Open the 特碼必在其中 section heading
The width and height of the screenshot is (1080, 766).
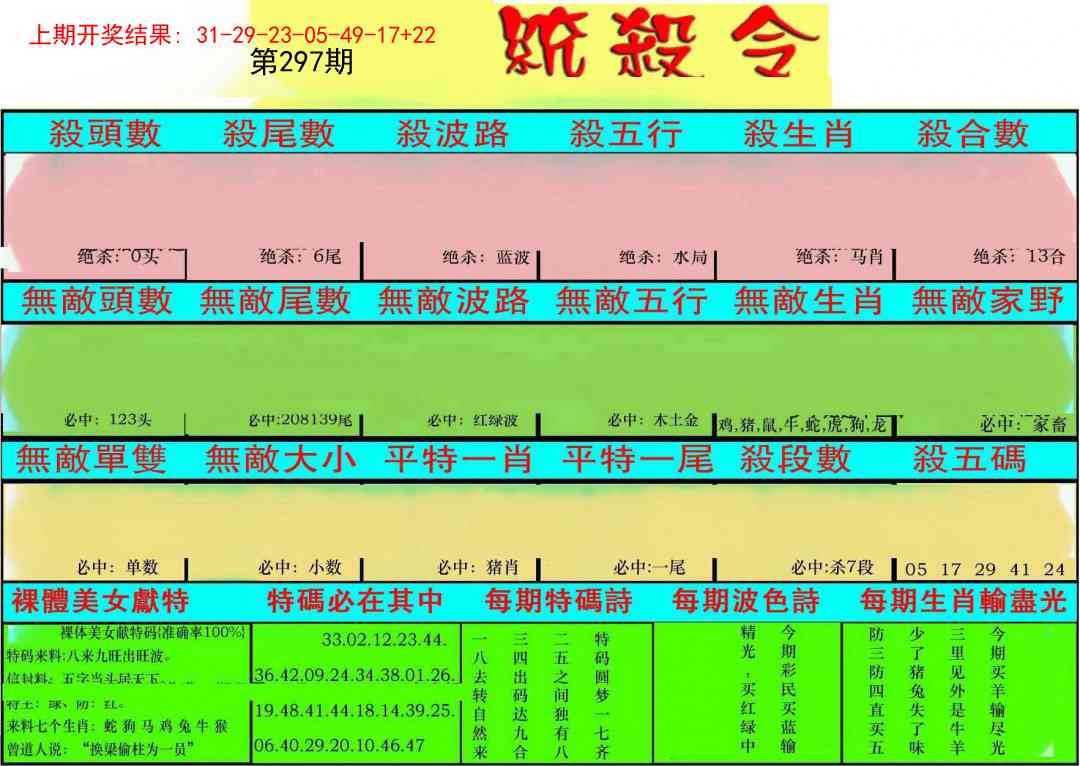point(355,601)
